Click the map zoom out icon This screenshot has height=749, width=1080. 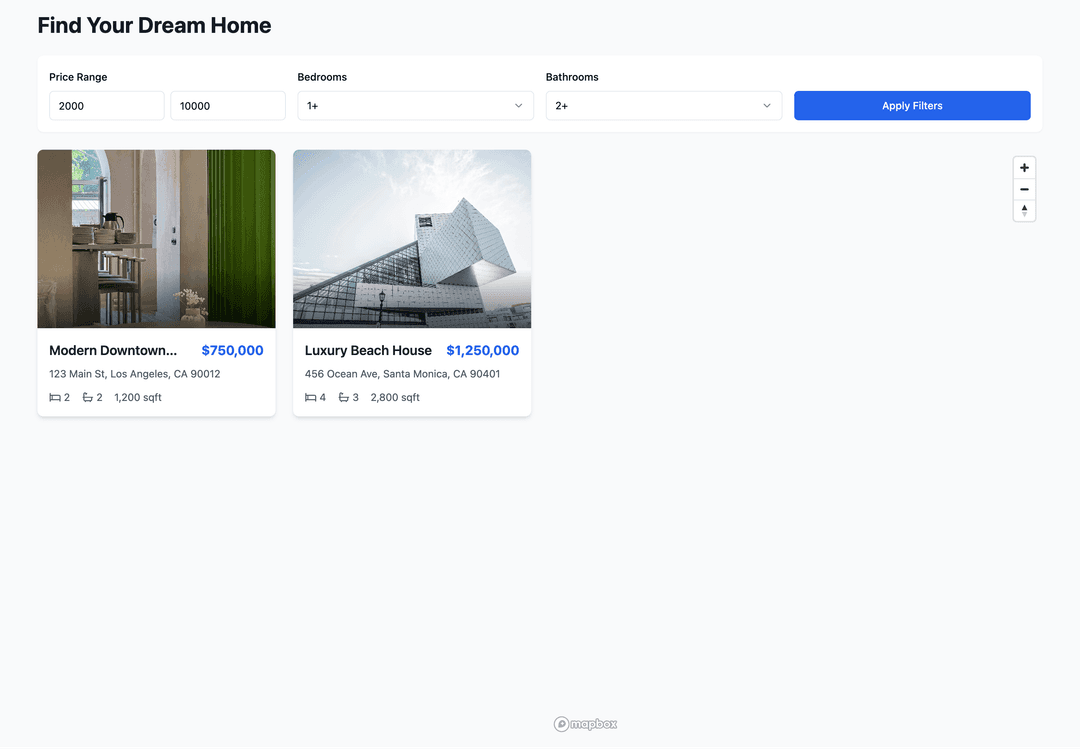1024,189
